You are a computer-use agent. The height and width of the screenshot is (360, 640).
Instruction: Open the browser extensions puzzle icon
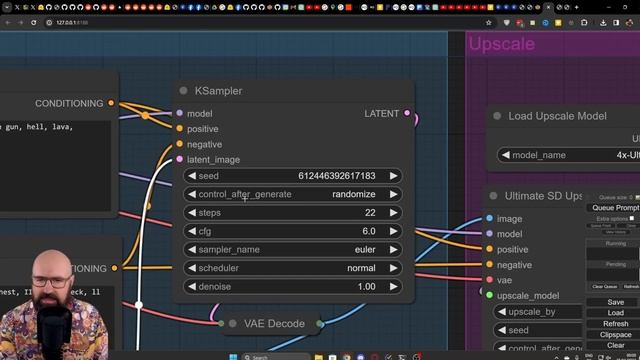(584, 23)
